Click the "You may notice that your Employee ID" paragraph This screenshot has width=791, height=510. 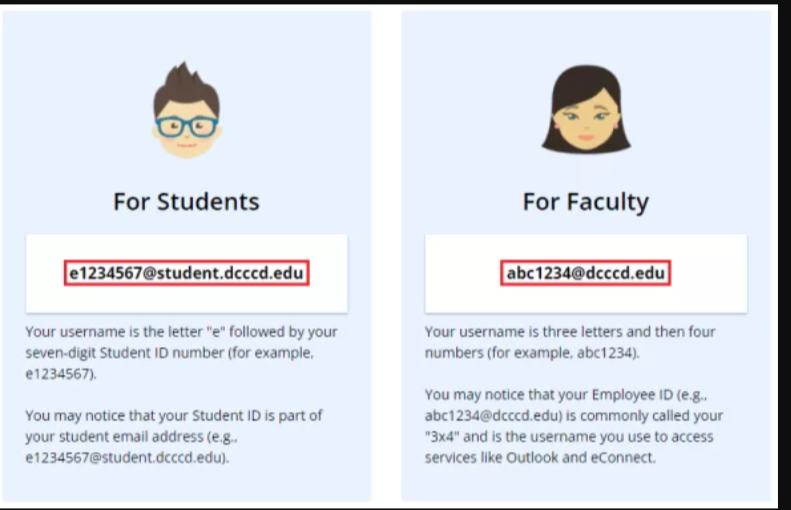pos(574,426)
